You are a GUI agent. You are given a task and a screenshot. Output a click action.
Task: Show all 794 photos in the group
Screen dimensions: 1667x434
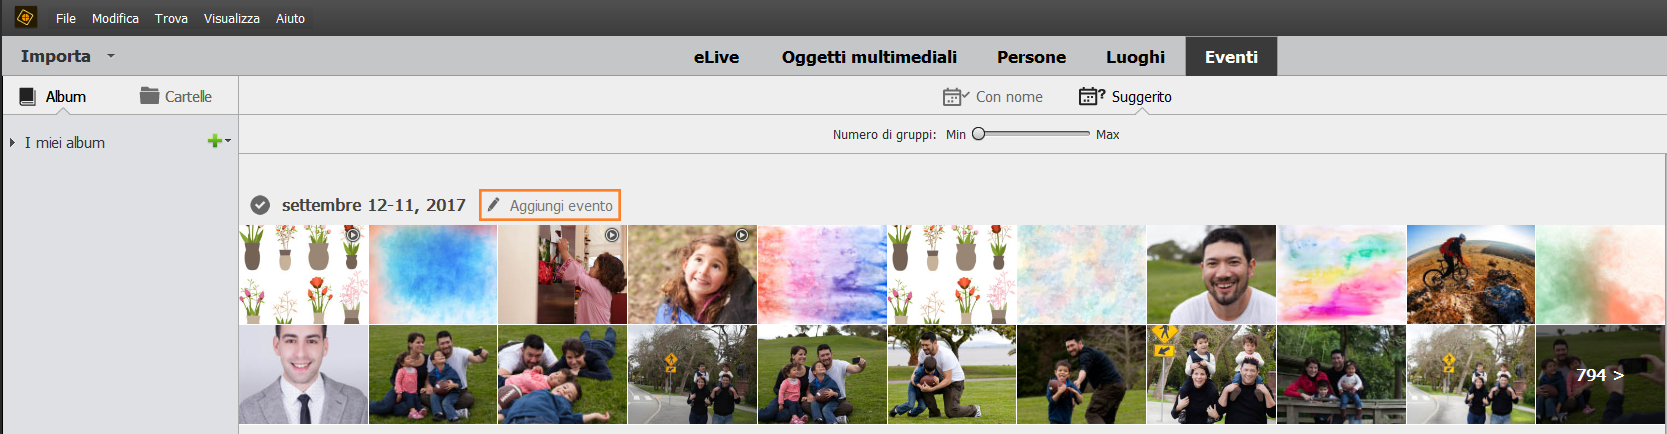pos(1599,375)
